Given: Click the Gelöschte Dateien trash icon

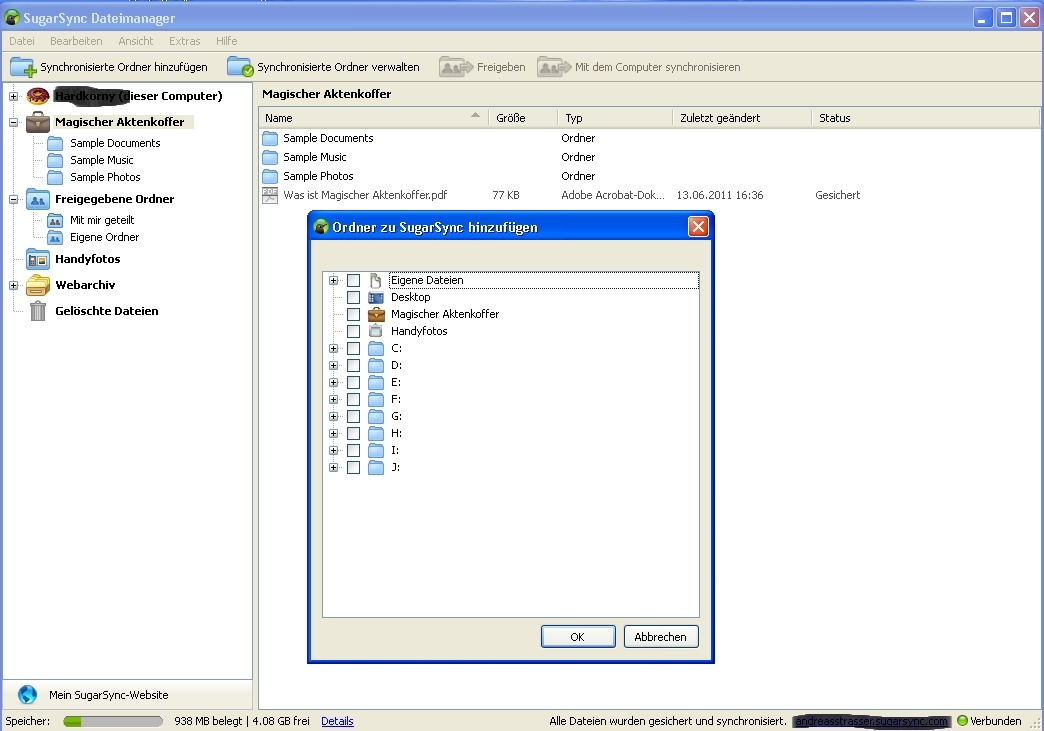Looking at the screenshot, I should coord(38,311).
